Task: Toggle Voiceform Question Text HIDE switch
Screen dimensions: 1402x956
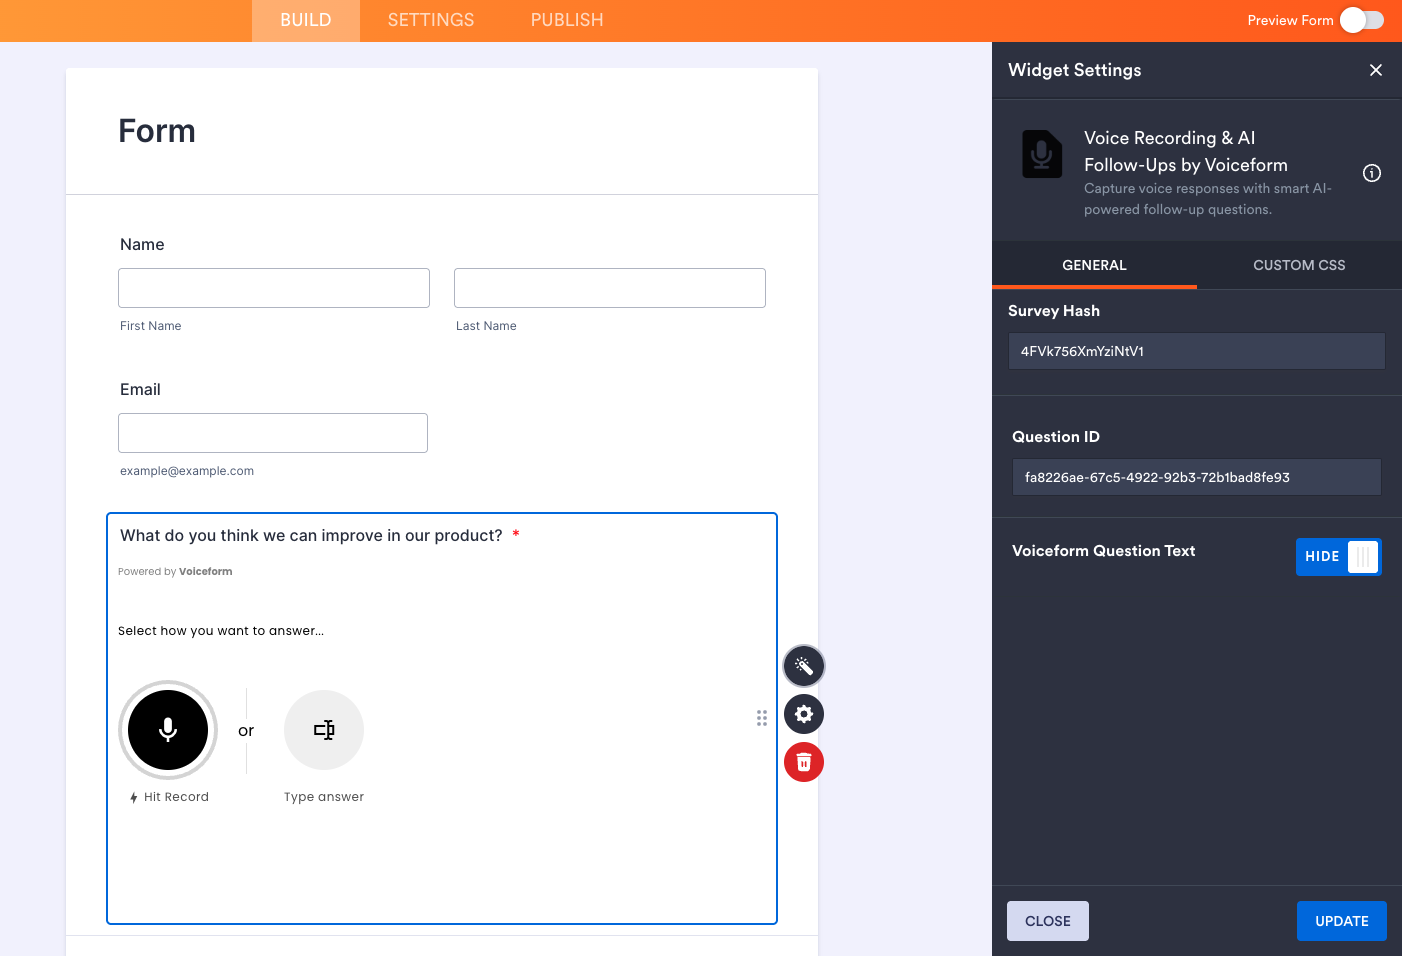Action: click(1338, 557)
